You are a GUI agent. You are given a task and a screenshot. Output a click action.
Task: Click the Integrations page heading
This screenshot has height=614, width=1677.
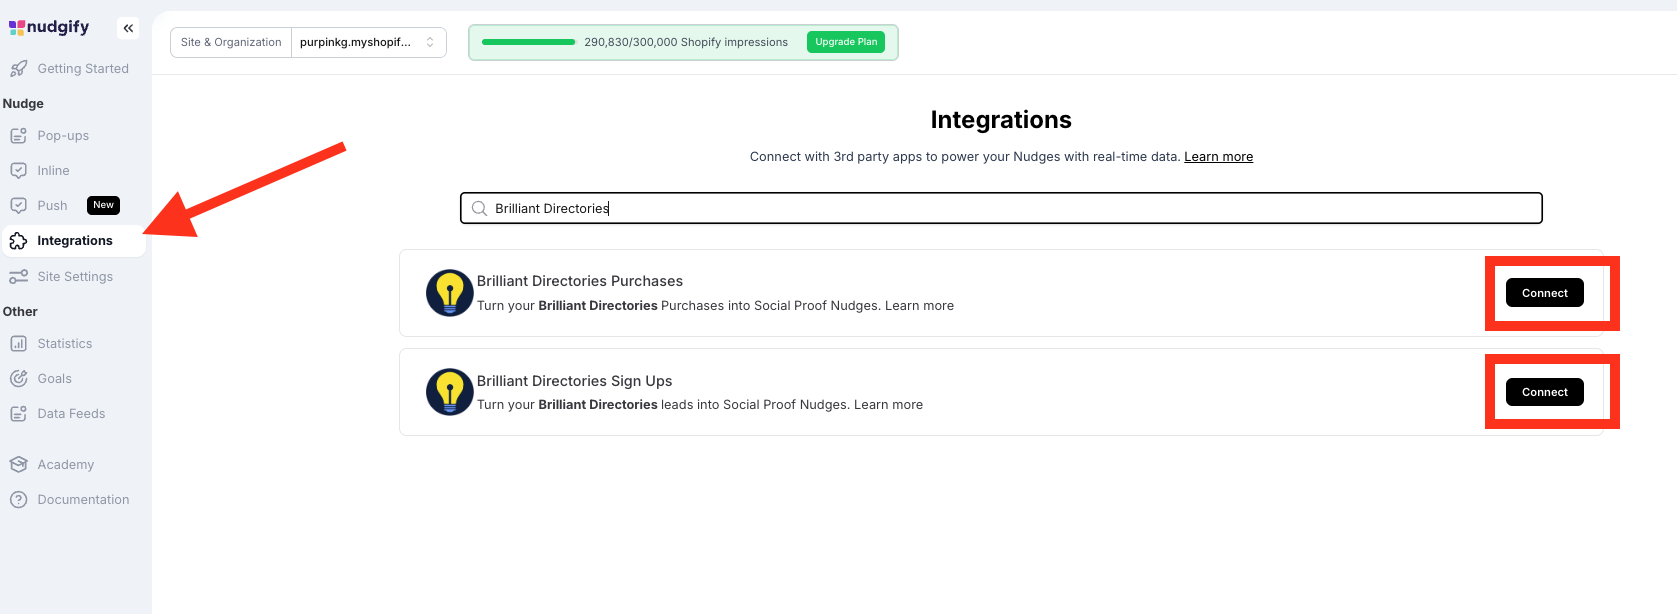(1001, 120)
